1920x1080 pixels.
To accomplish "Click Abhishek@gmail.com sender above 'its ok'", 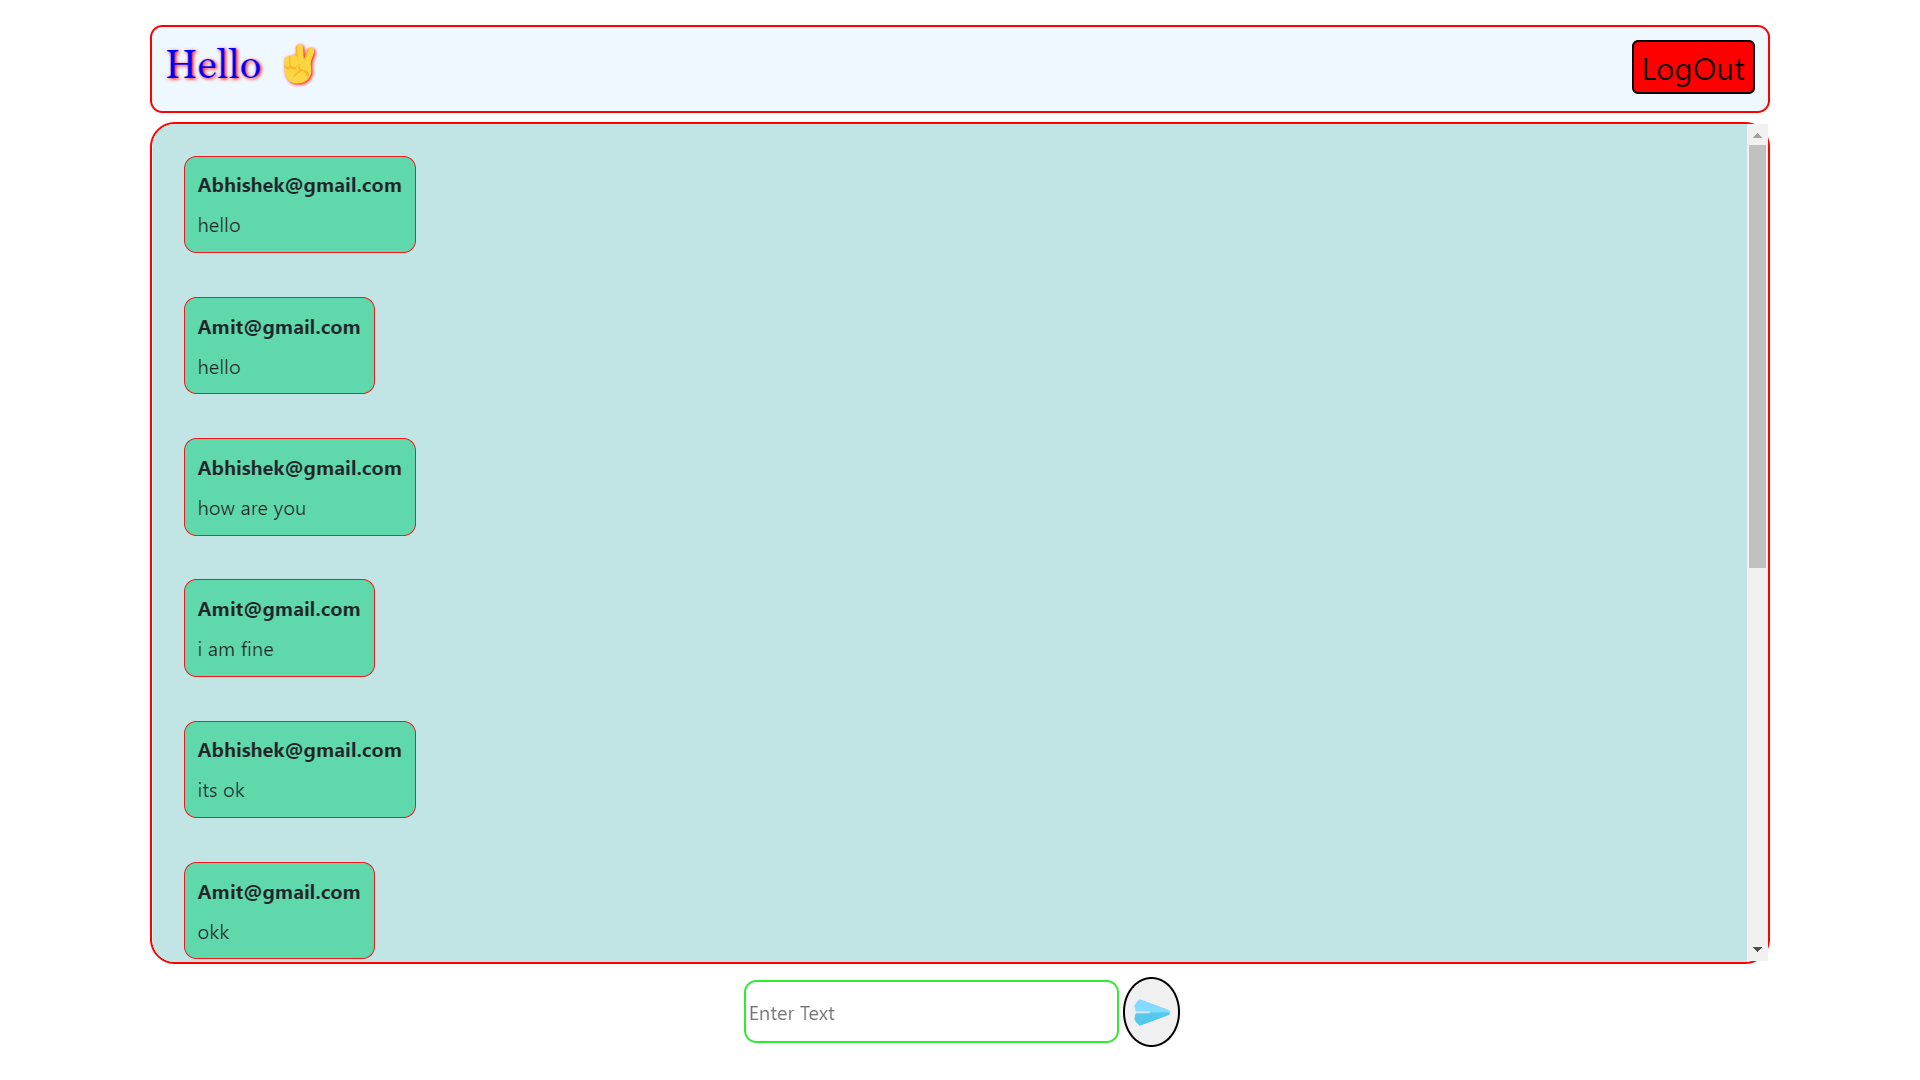I will [299, 750].
